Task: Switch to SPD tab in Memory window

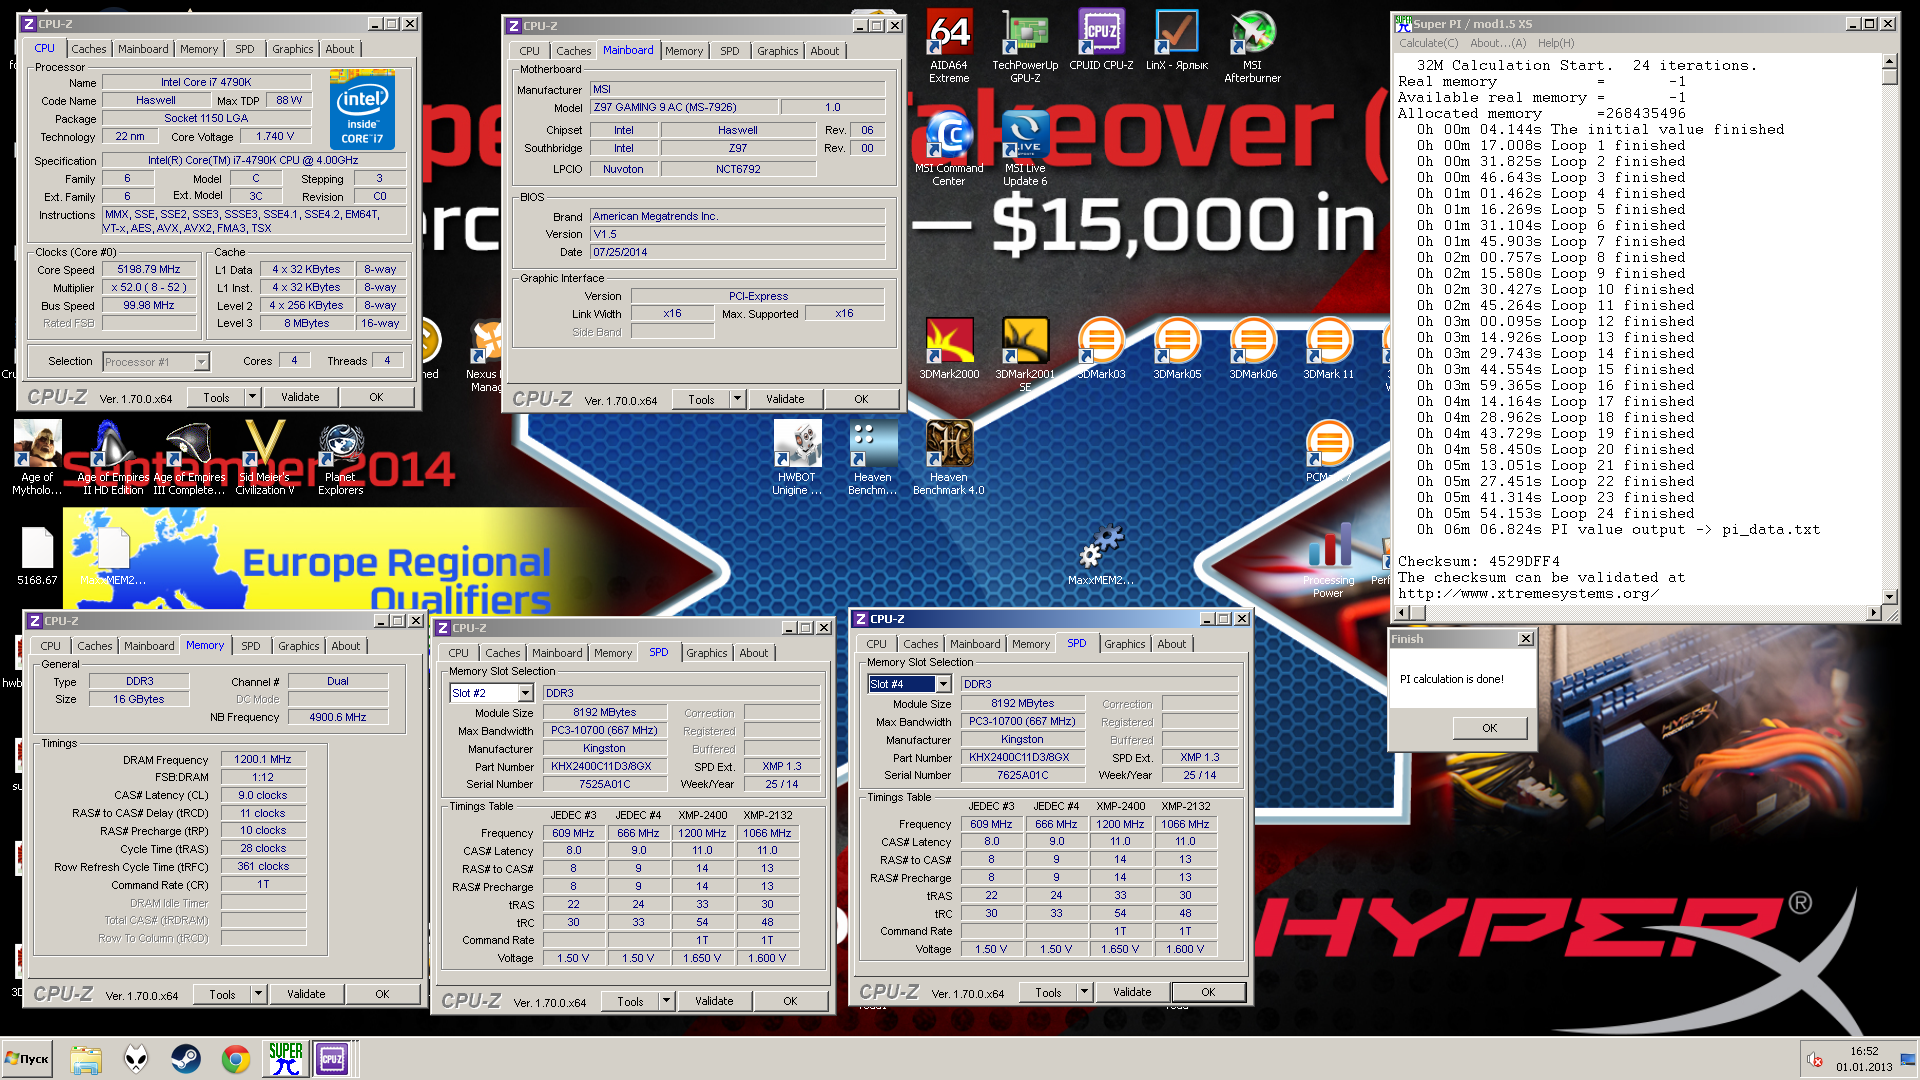Action: coord(251,646)
